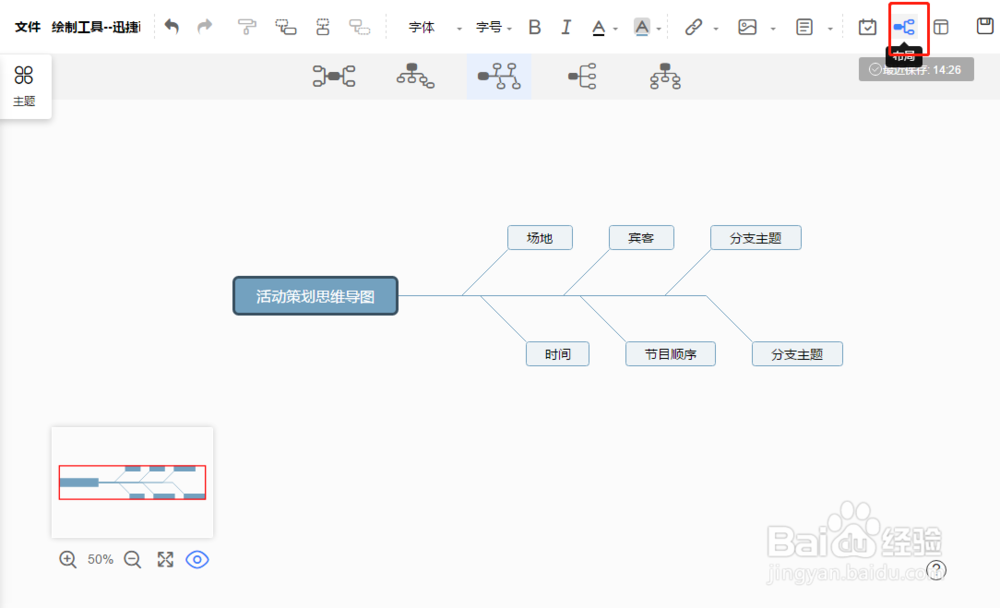Click the 文件 menu
Viewport: 1000px width, 608px height.
(x=24, y=28)
